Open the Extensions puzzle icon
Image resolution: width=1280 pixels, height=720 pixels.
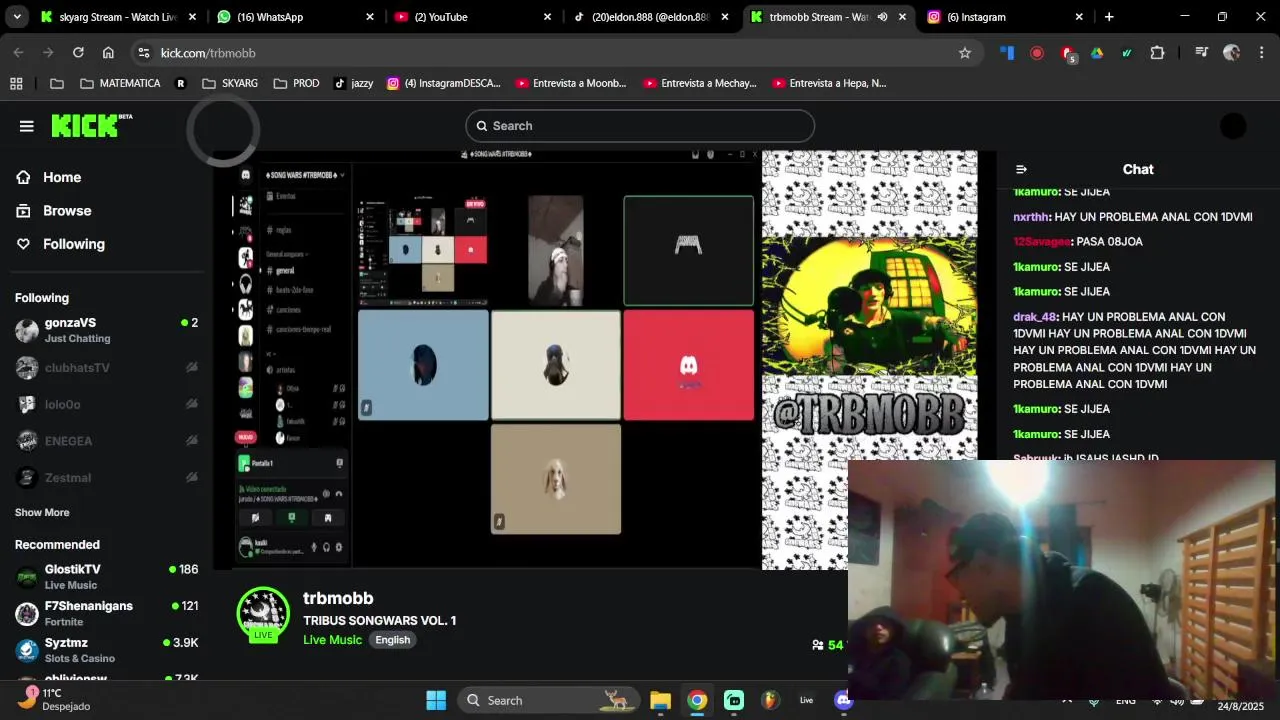(1158, 53)
